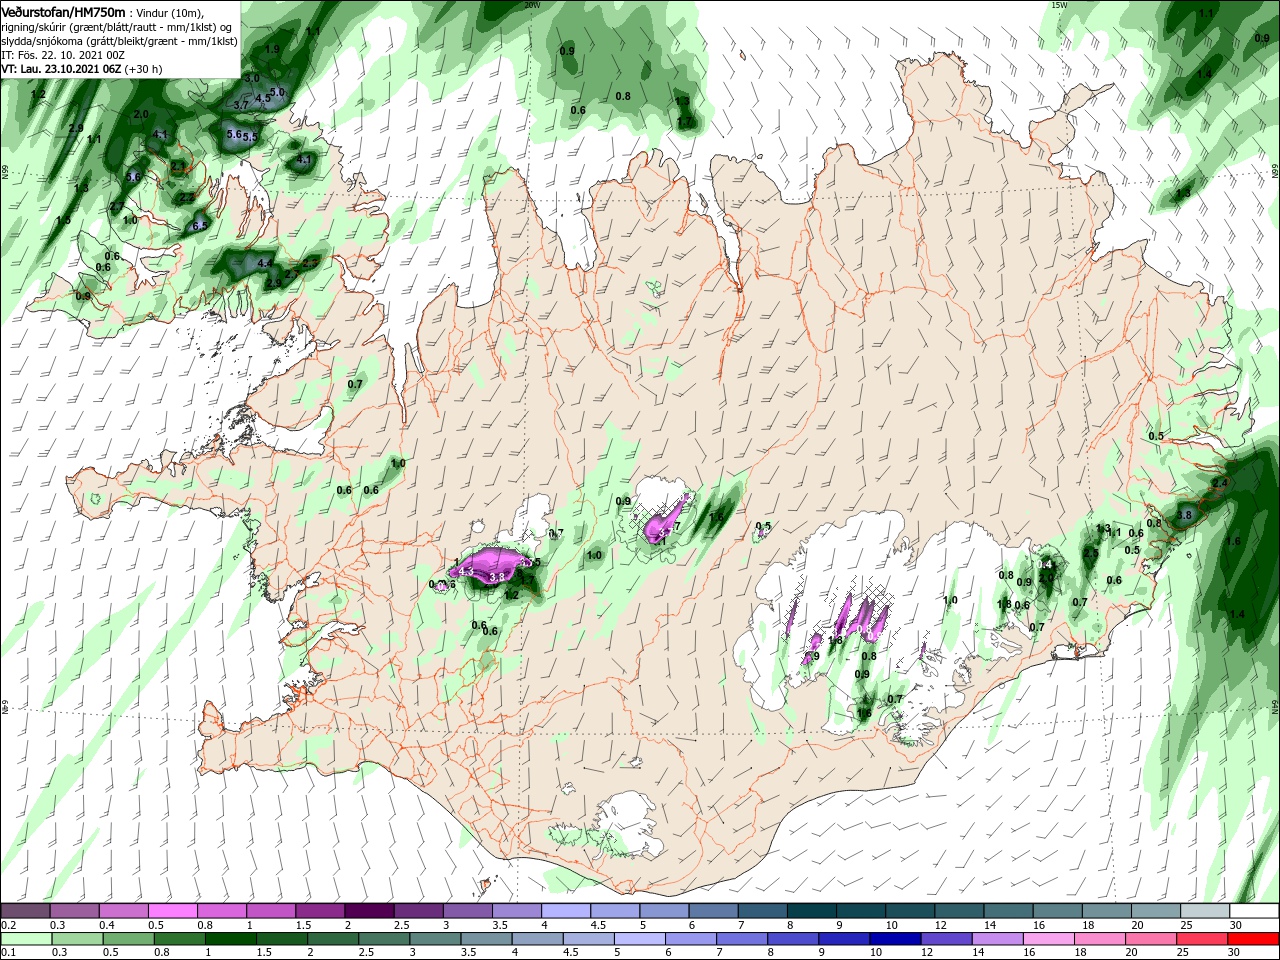1280x960 pixels.
Task: Pick the palest green 0.1 legend swatch
Action: click(24, 939)
